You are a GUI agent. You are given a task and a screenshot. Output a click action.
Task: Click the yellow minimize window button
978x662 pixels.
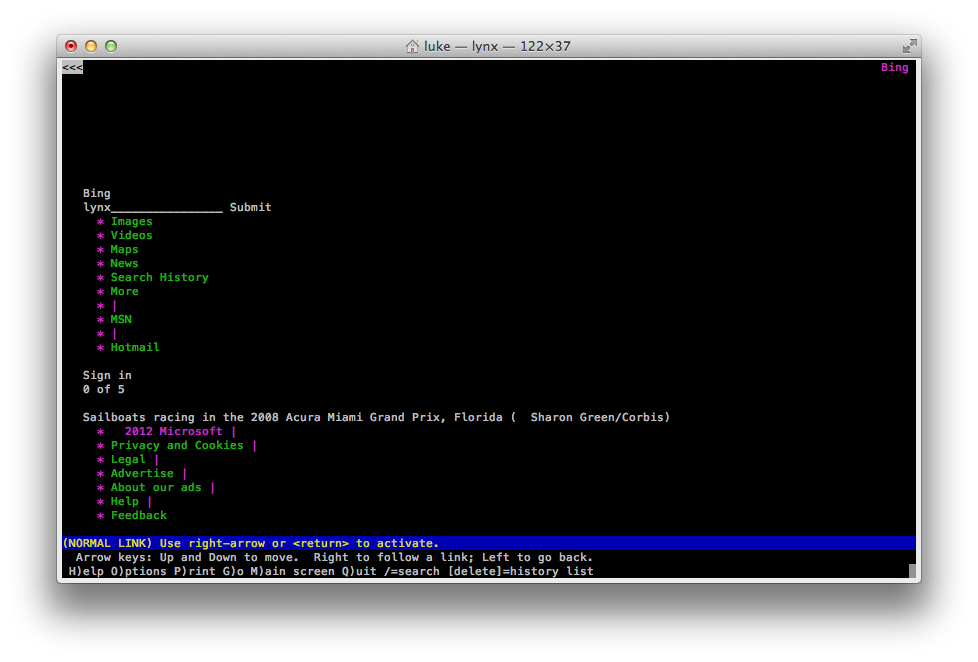91,46
